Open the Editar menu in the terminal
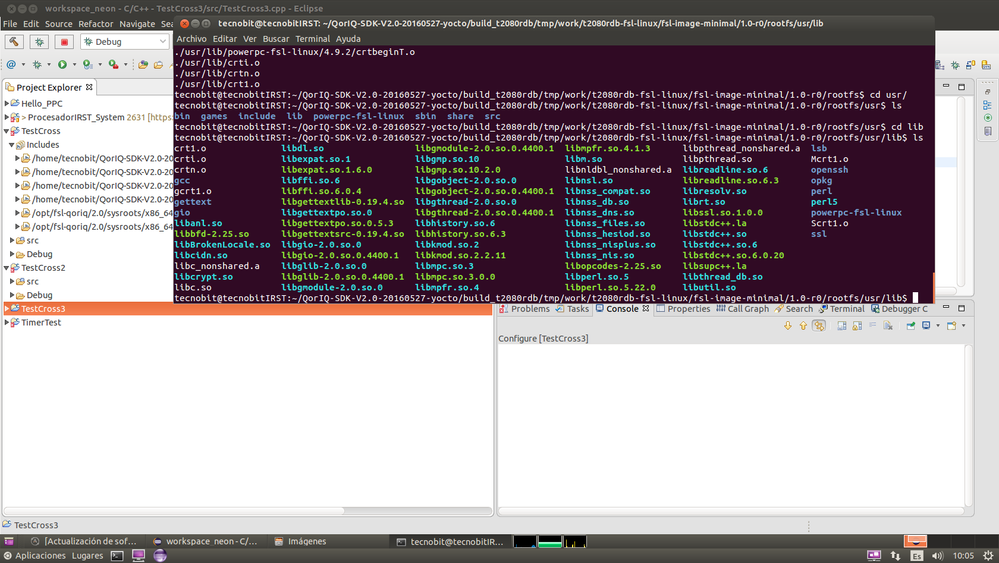The image size is (999, 563). coord(225,39)
